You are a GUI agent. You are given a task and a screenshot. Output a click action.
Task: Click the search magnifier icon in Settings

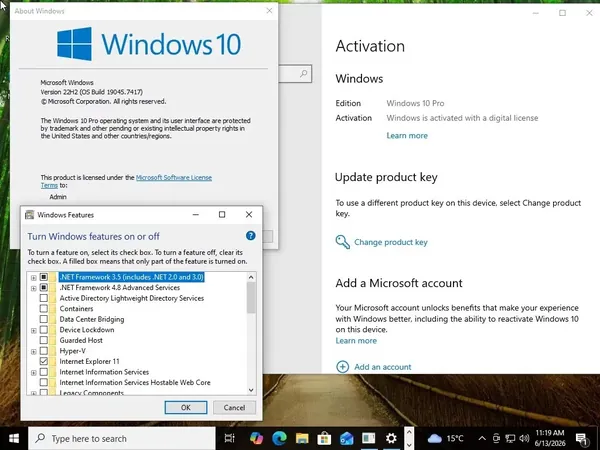pyautogui.click(x=303, y=73)
